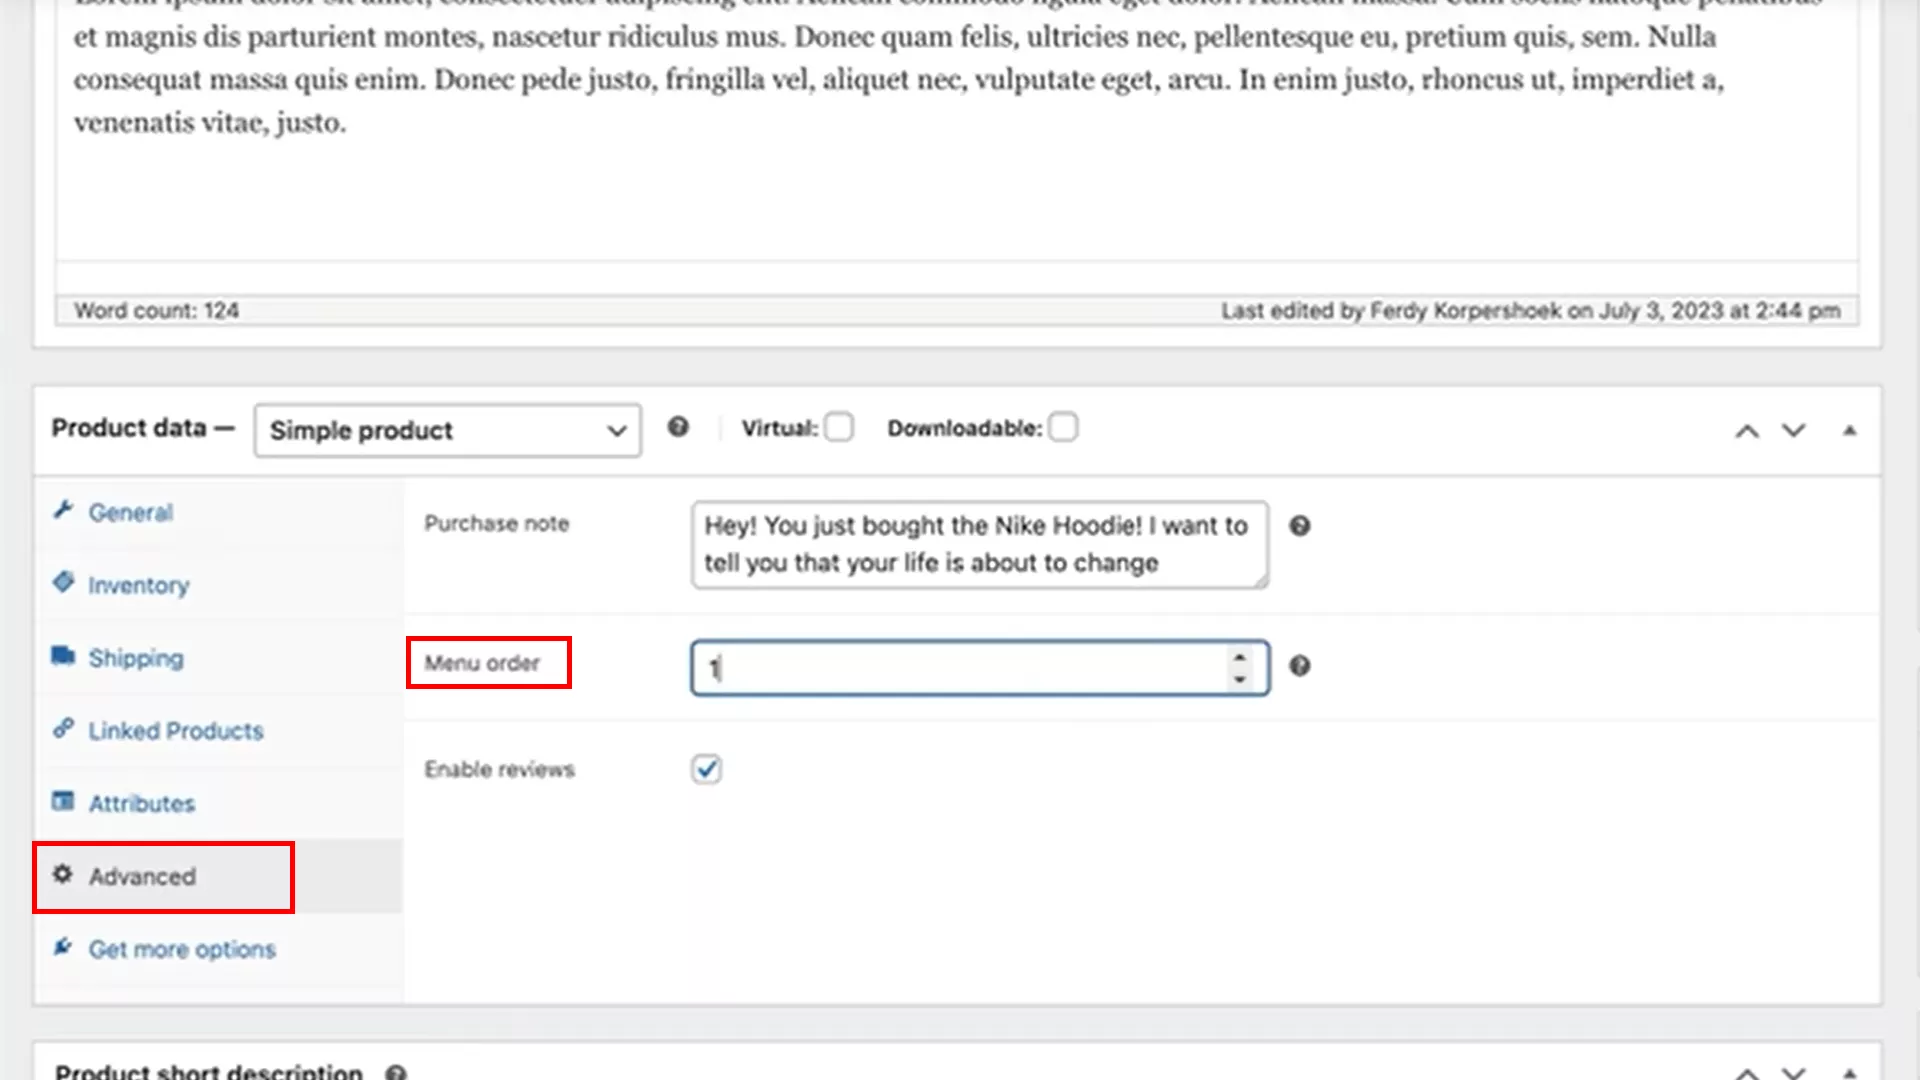The image size is (1920, 1080).
Task: Click the Attributes panel icon
Action: click(64, 802)
